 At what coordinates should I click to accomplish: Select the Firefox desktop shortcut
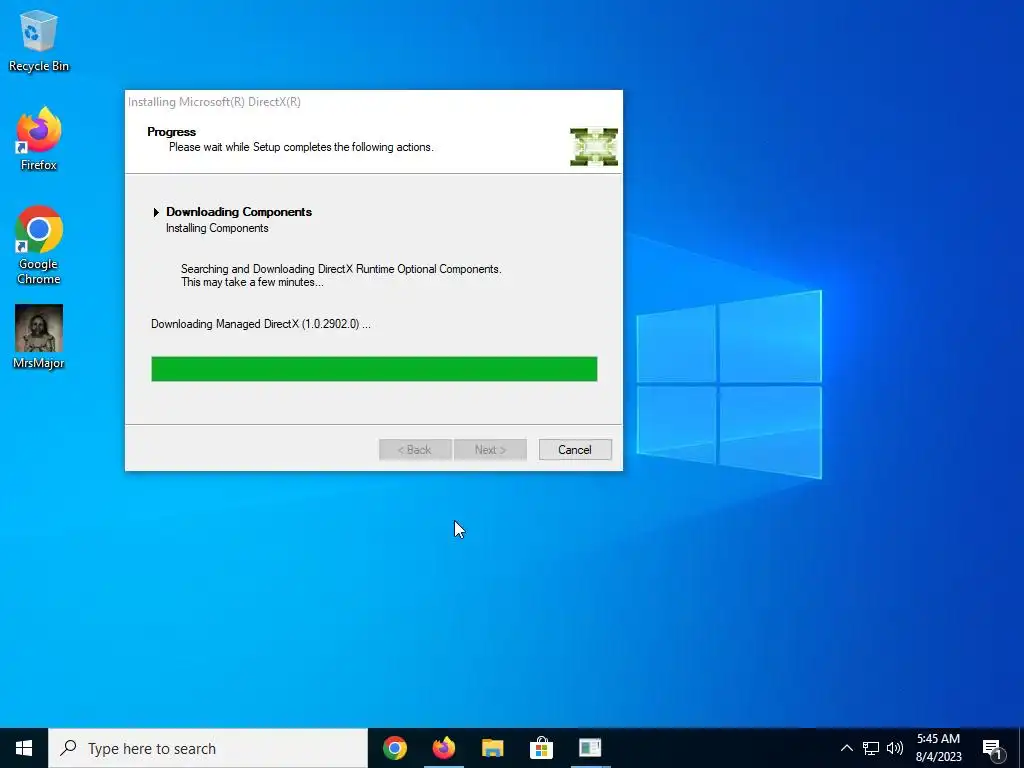39,140
